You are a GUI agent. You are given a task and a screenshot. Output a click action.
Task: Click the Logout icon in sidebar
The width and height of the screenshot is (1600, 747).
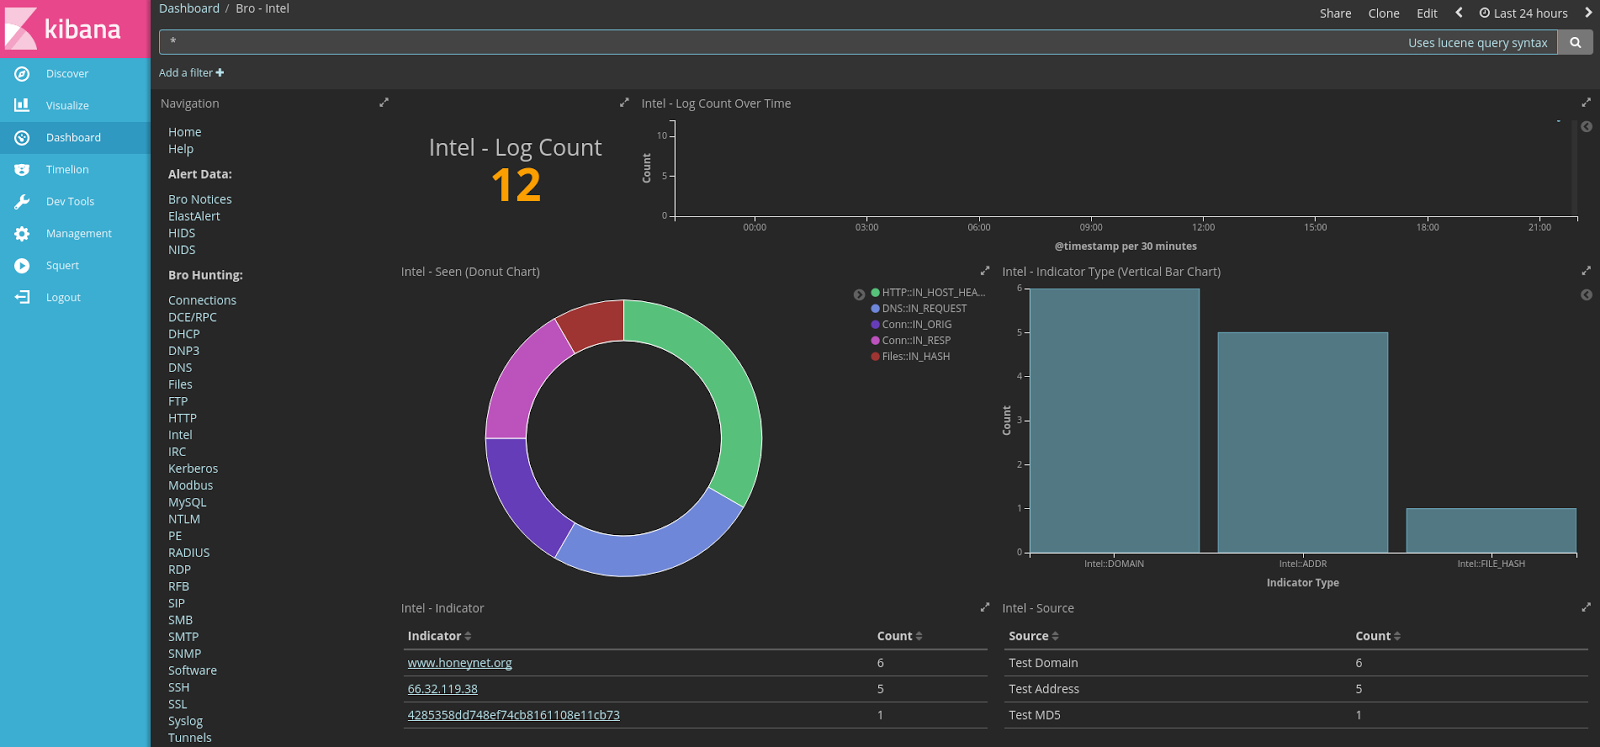[22, 297]
